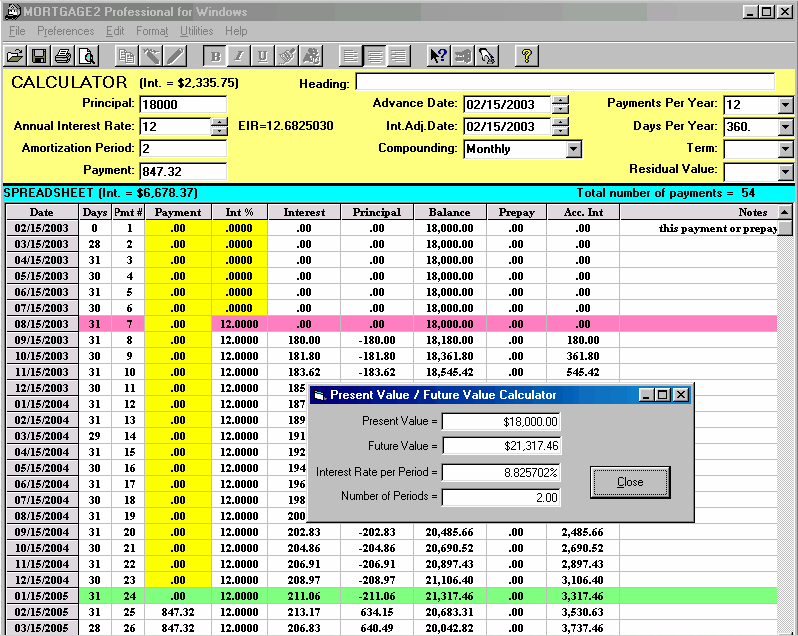The height and width of the screenshot is (636, 798).
Task: Toggle the Bold formatting button
Action: (x=215, y=56)
